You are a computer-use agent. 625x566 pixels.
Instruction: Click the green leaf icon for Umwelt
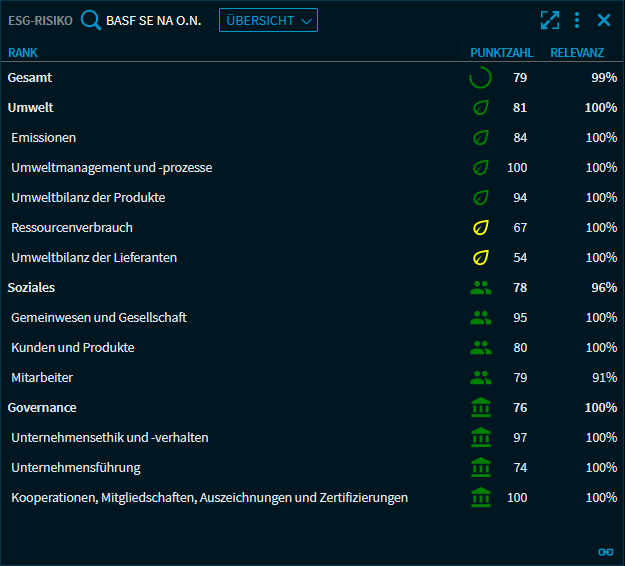coord(480,107)
